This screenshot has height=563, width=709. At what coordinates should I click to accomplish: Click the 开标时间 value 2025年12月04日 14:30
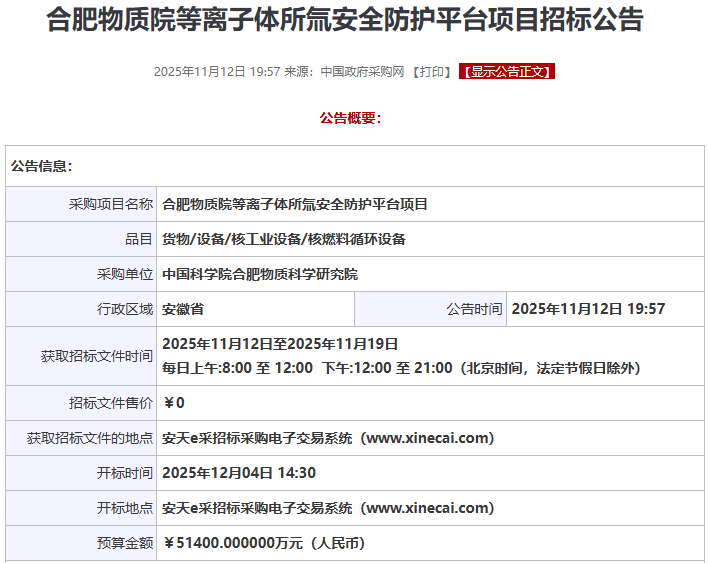click(239, 473)
